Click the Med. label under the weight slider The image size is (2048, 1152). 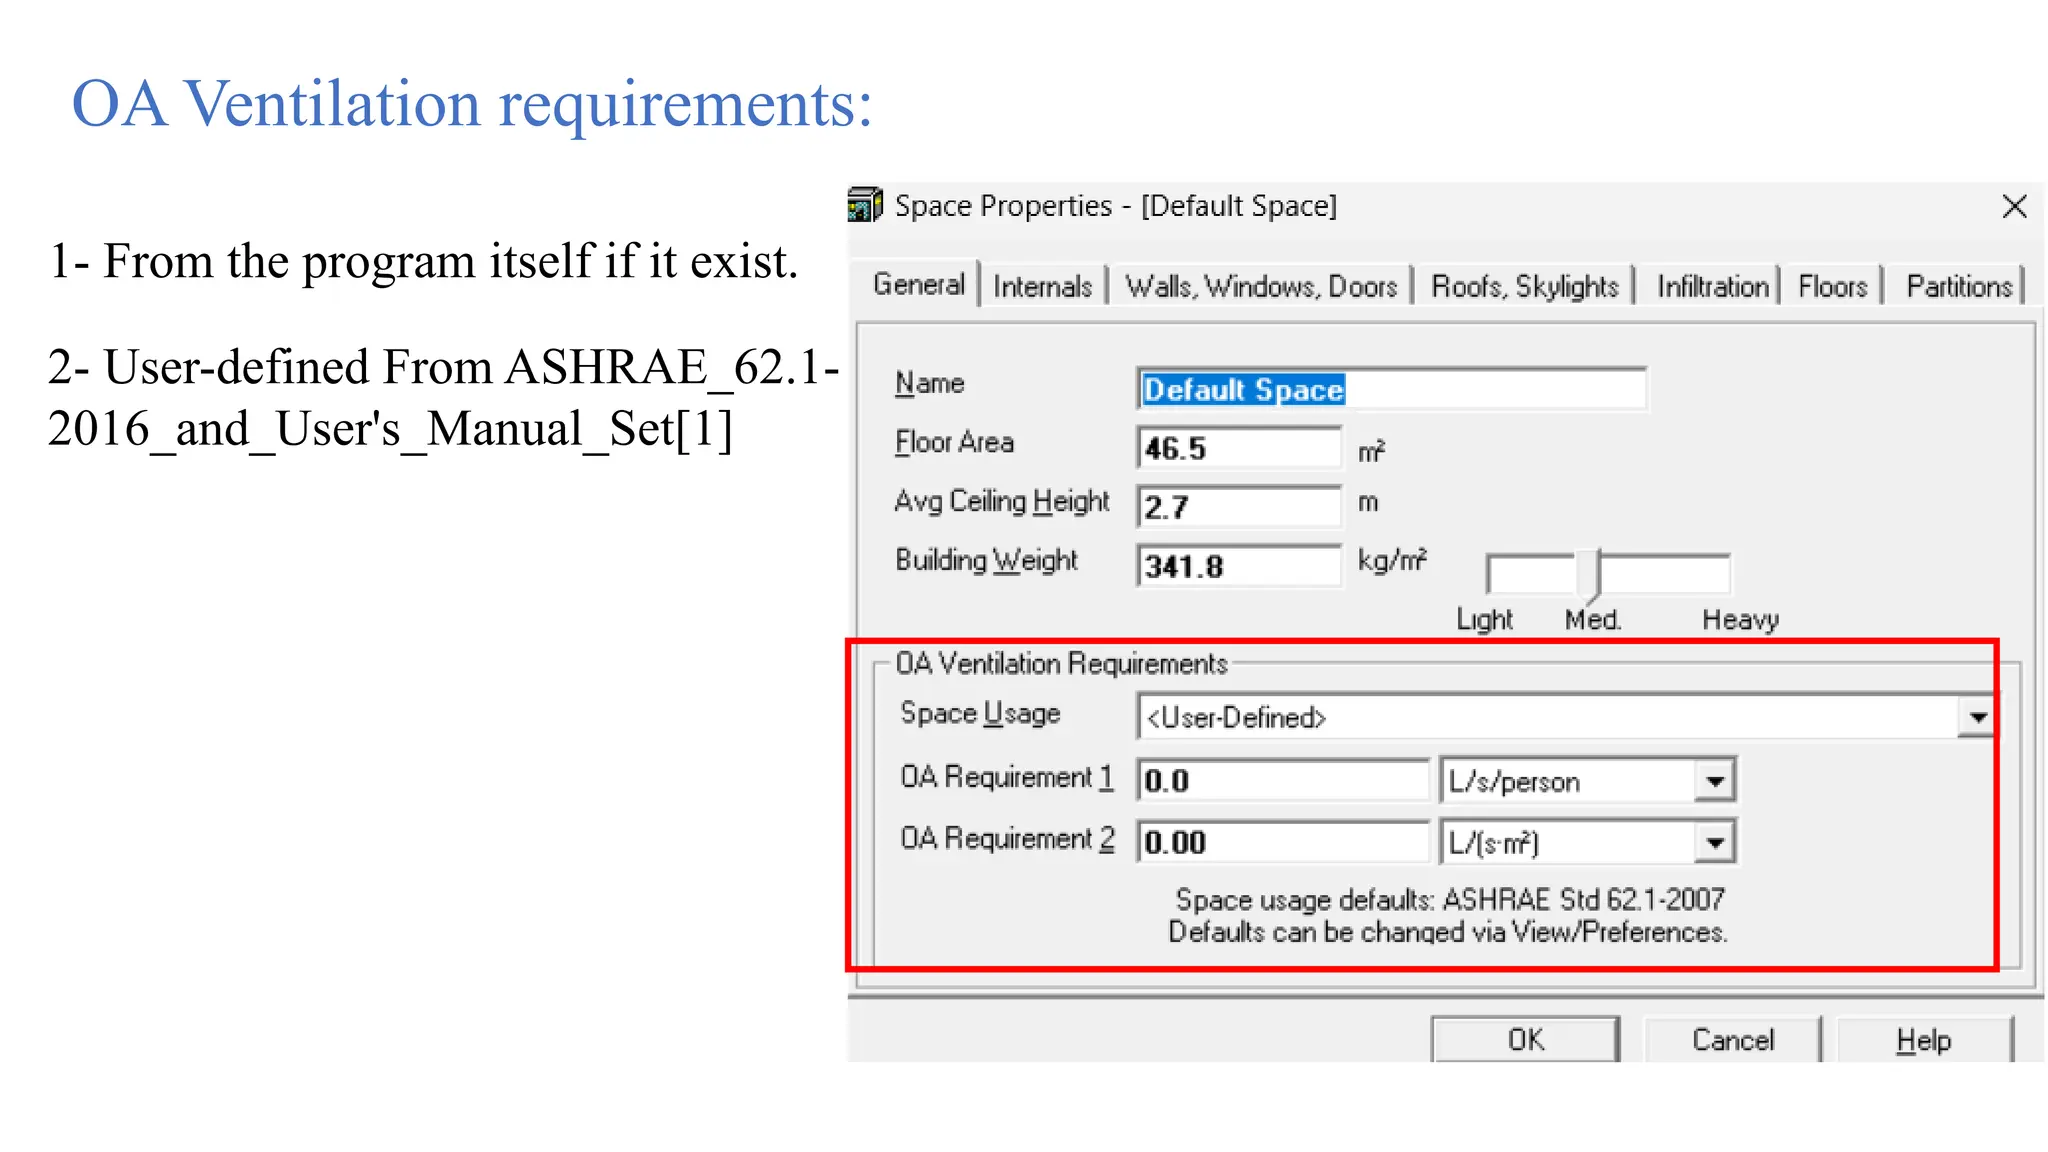1593,620
